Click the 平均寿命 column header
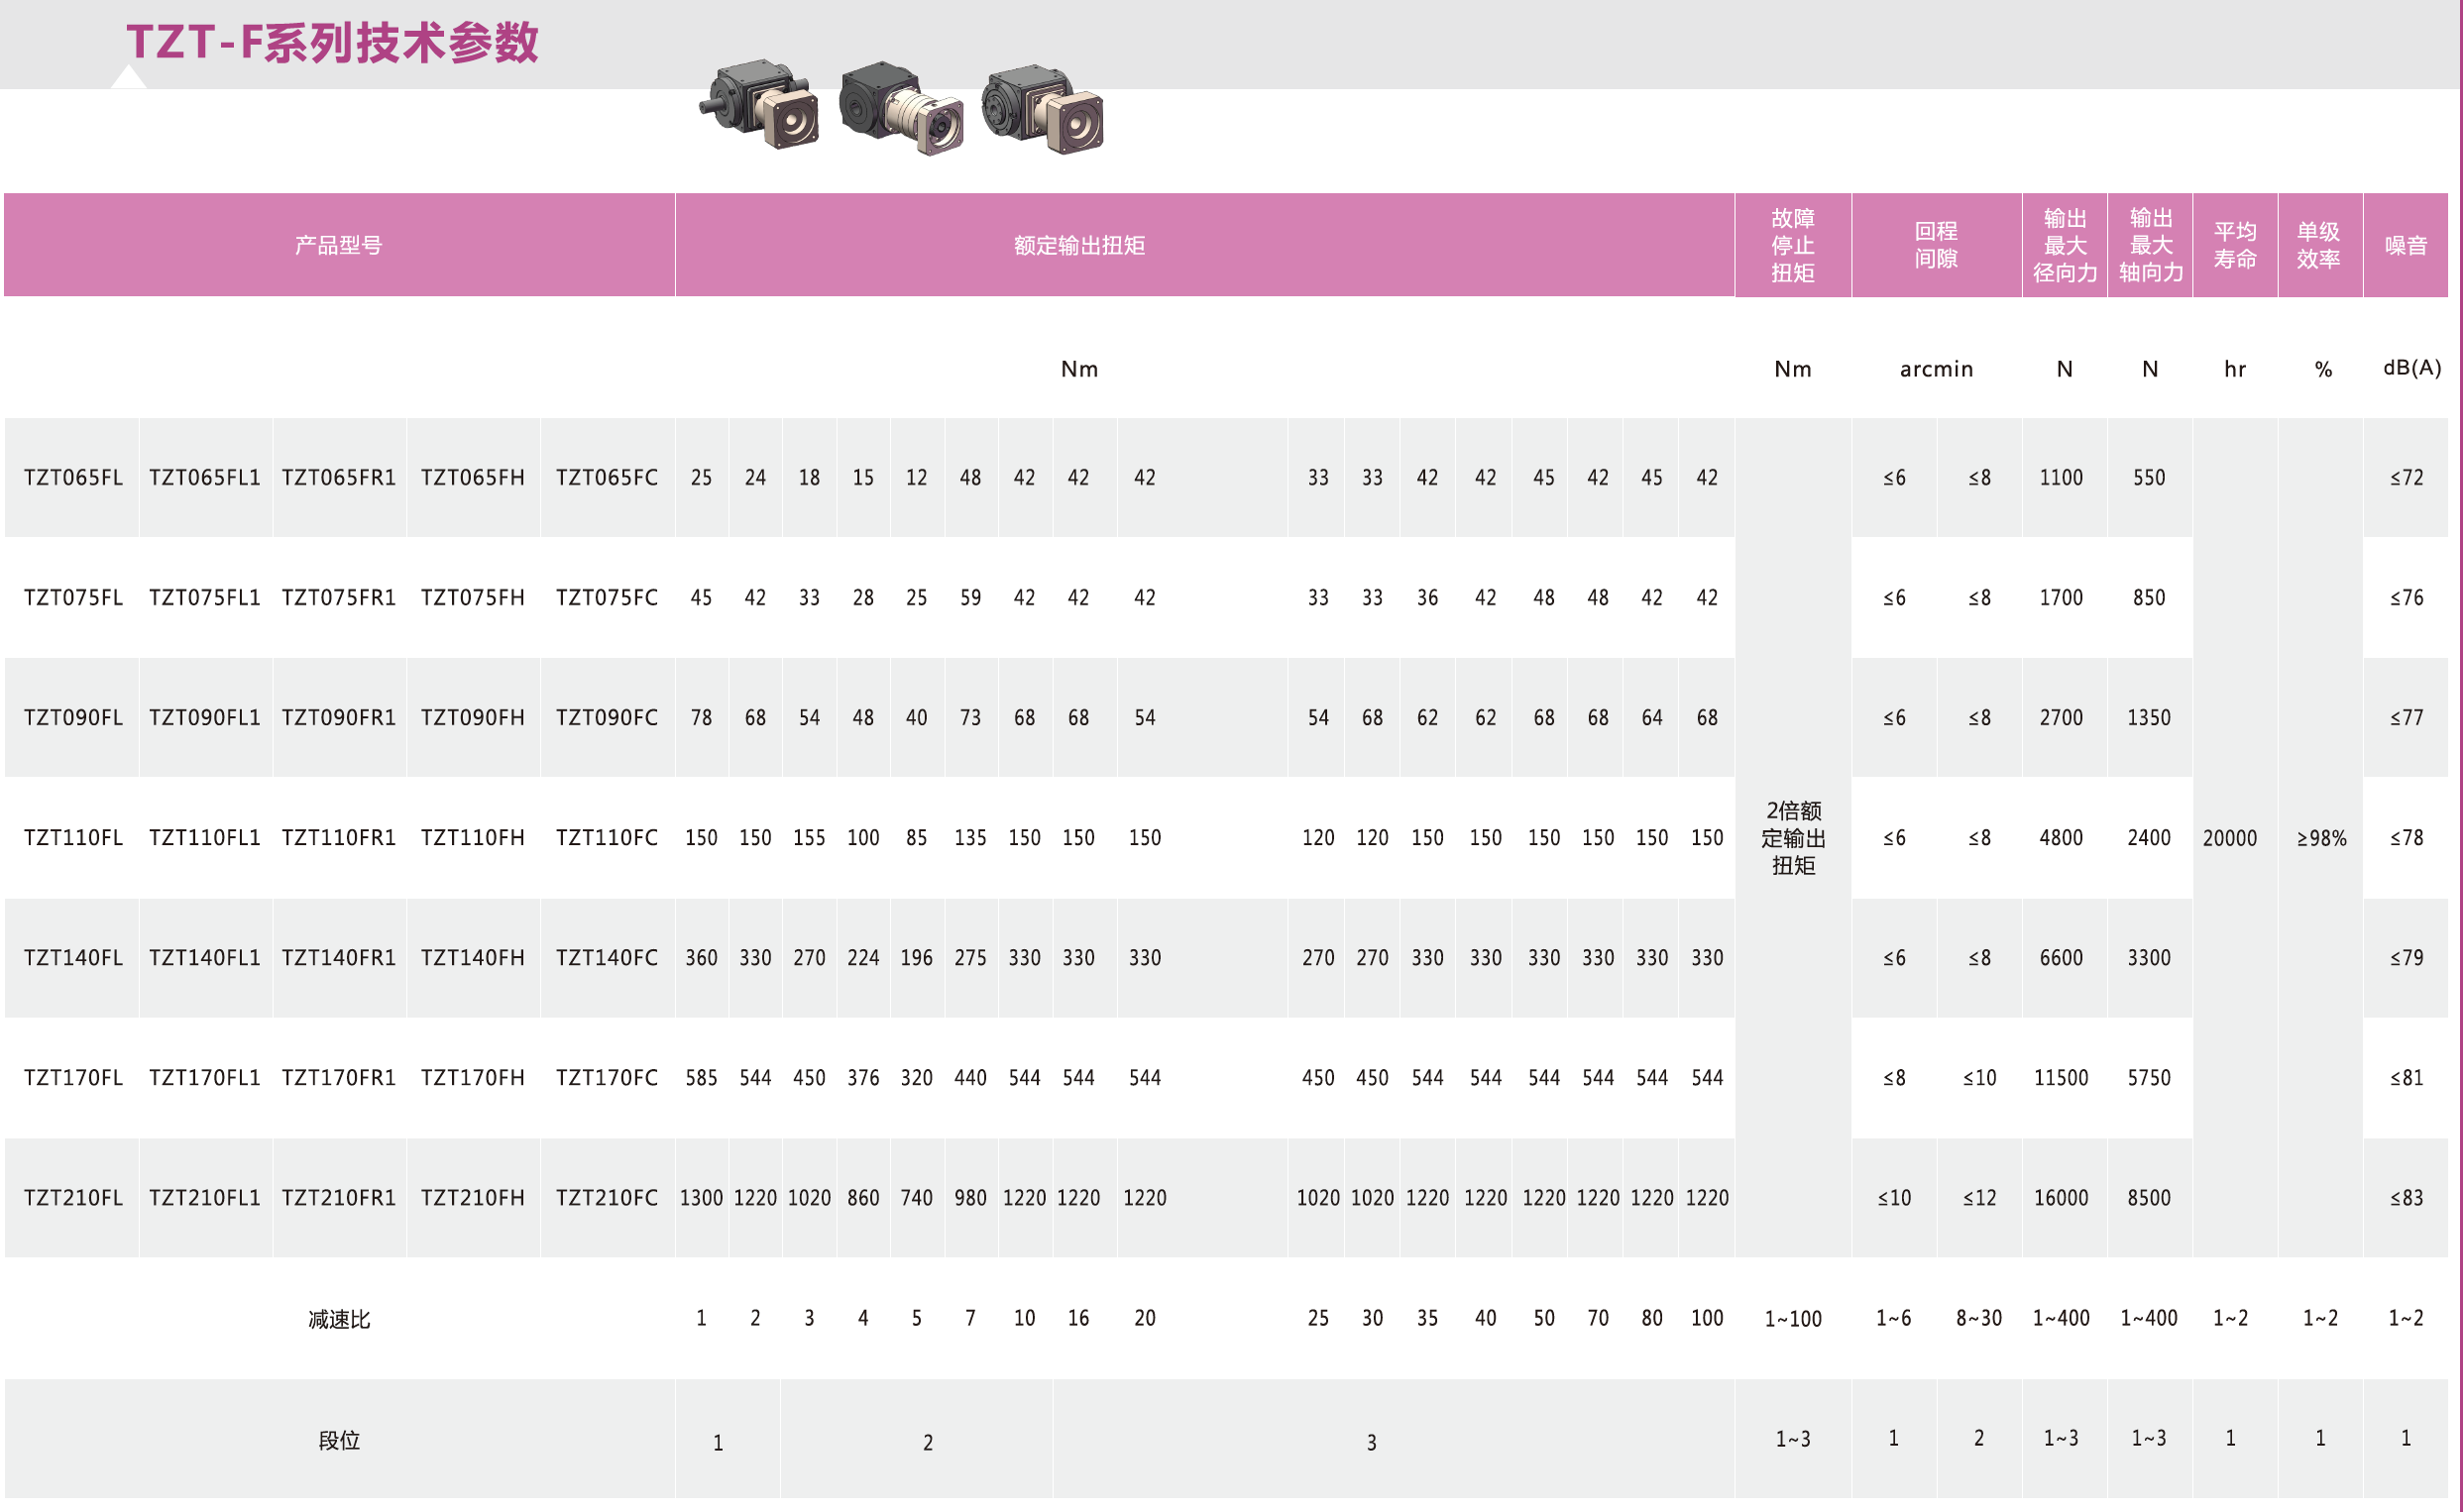 coord(2234,245)
